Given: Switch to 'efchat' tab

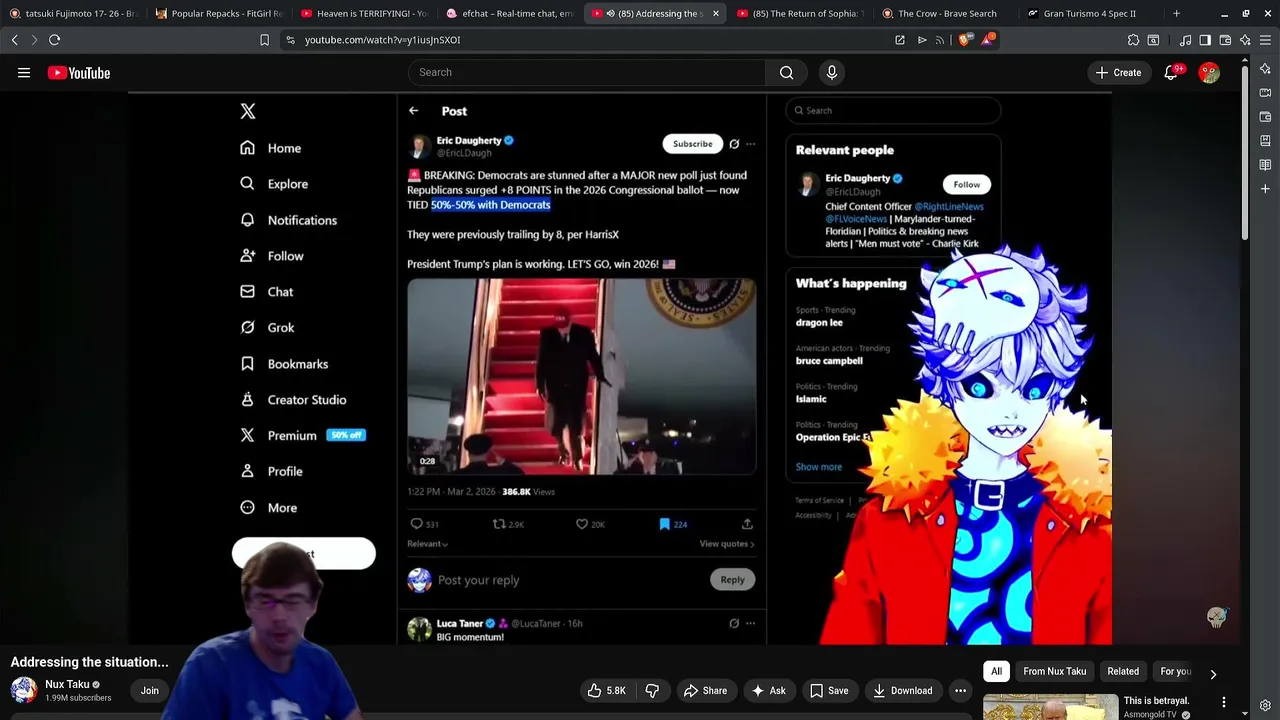Looking at the screenshot, I should 510,13.
